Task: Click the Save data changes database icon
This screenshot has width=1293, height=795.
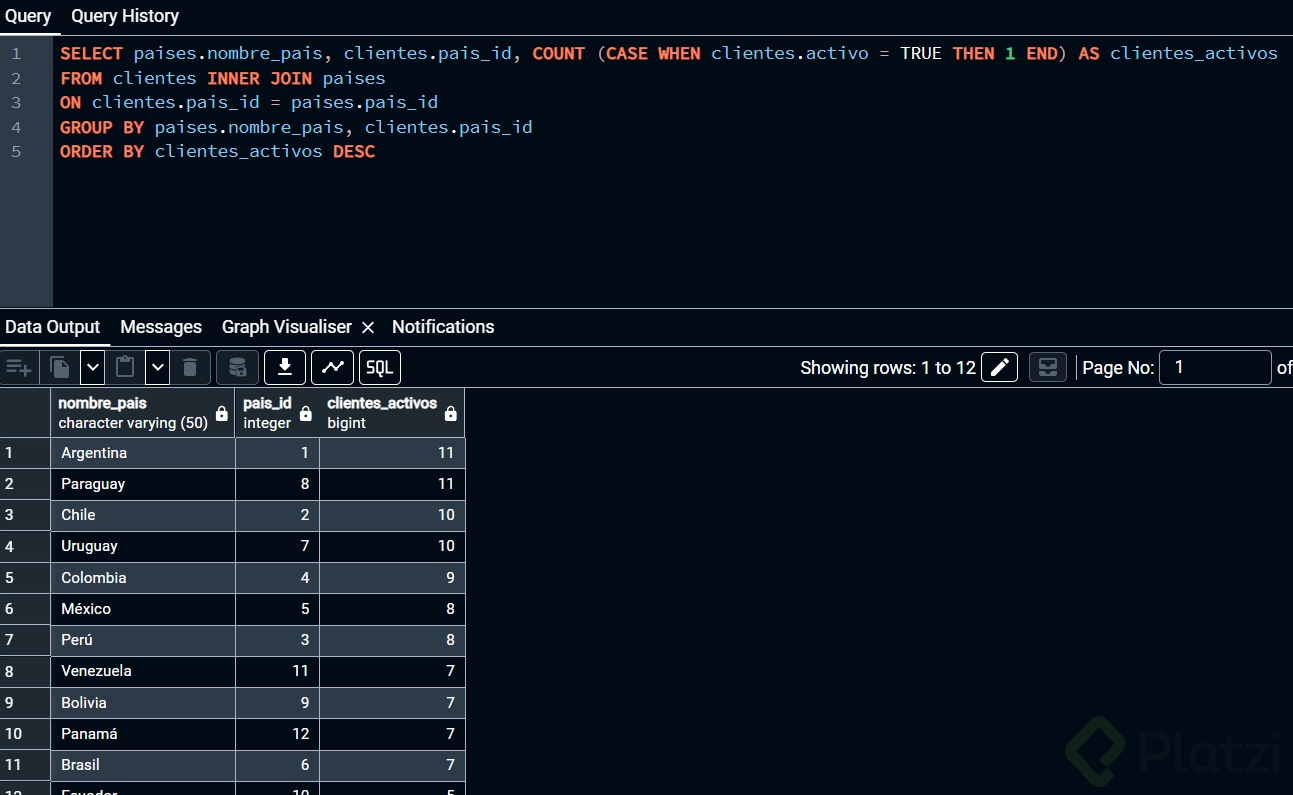Action: (237, 368)
